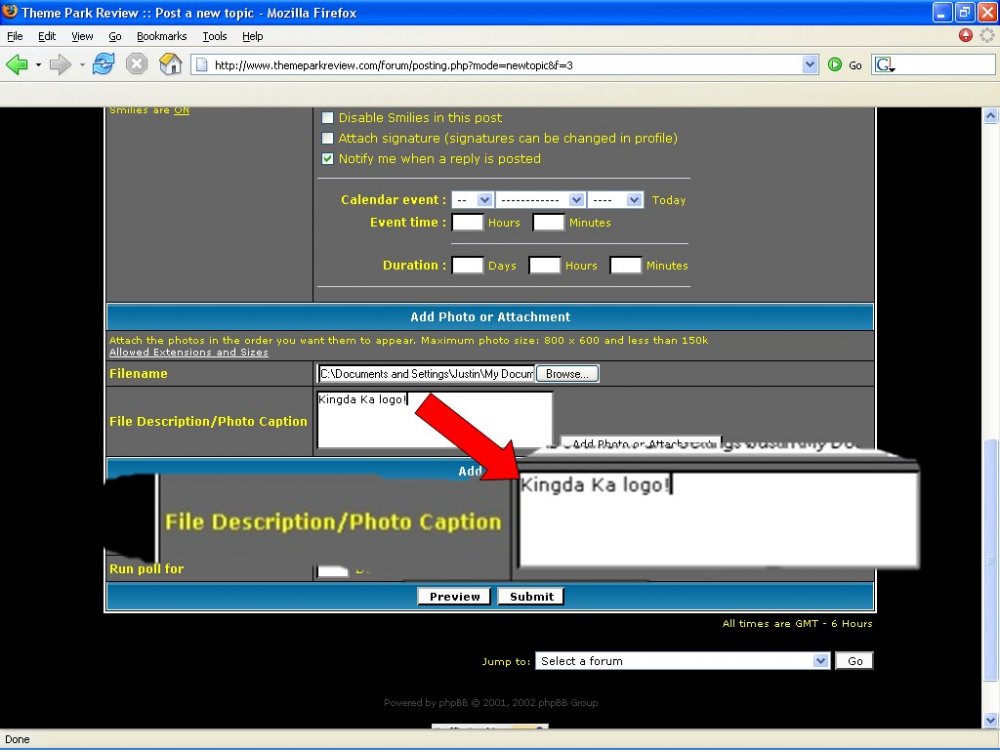Click the Forward navigation arrow
Screen dimensions: 1000x750
coord(60,65)
